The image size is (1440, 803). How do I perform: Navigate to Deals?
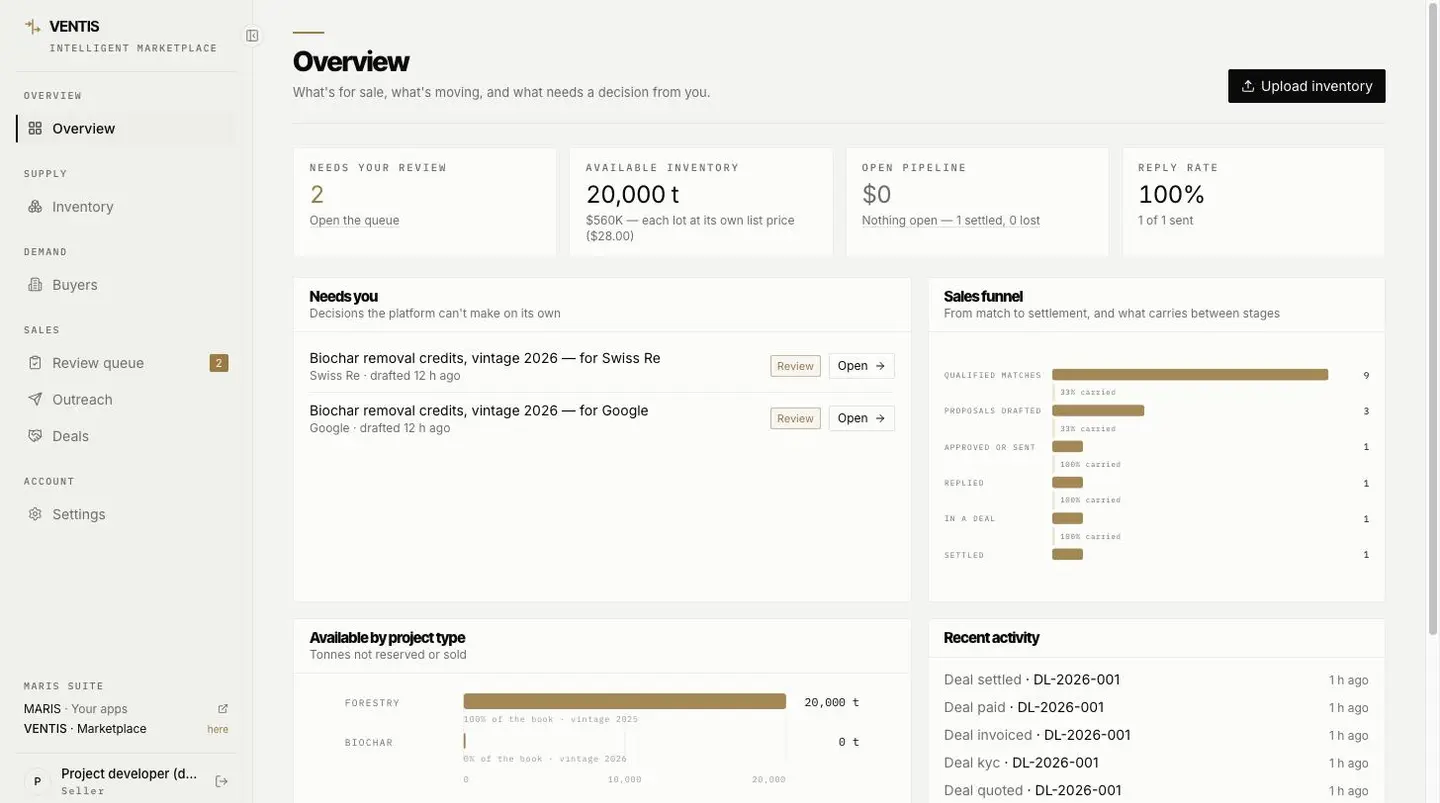pos(126,436)
